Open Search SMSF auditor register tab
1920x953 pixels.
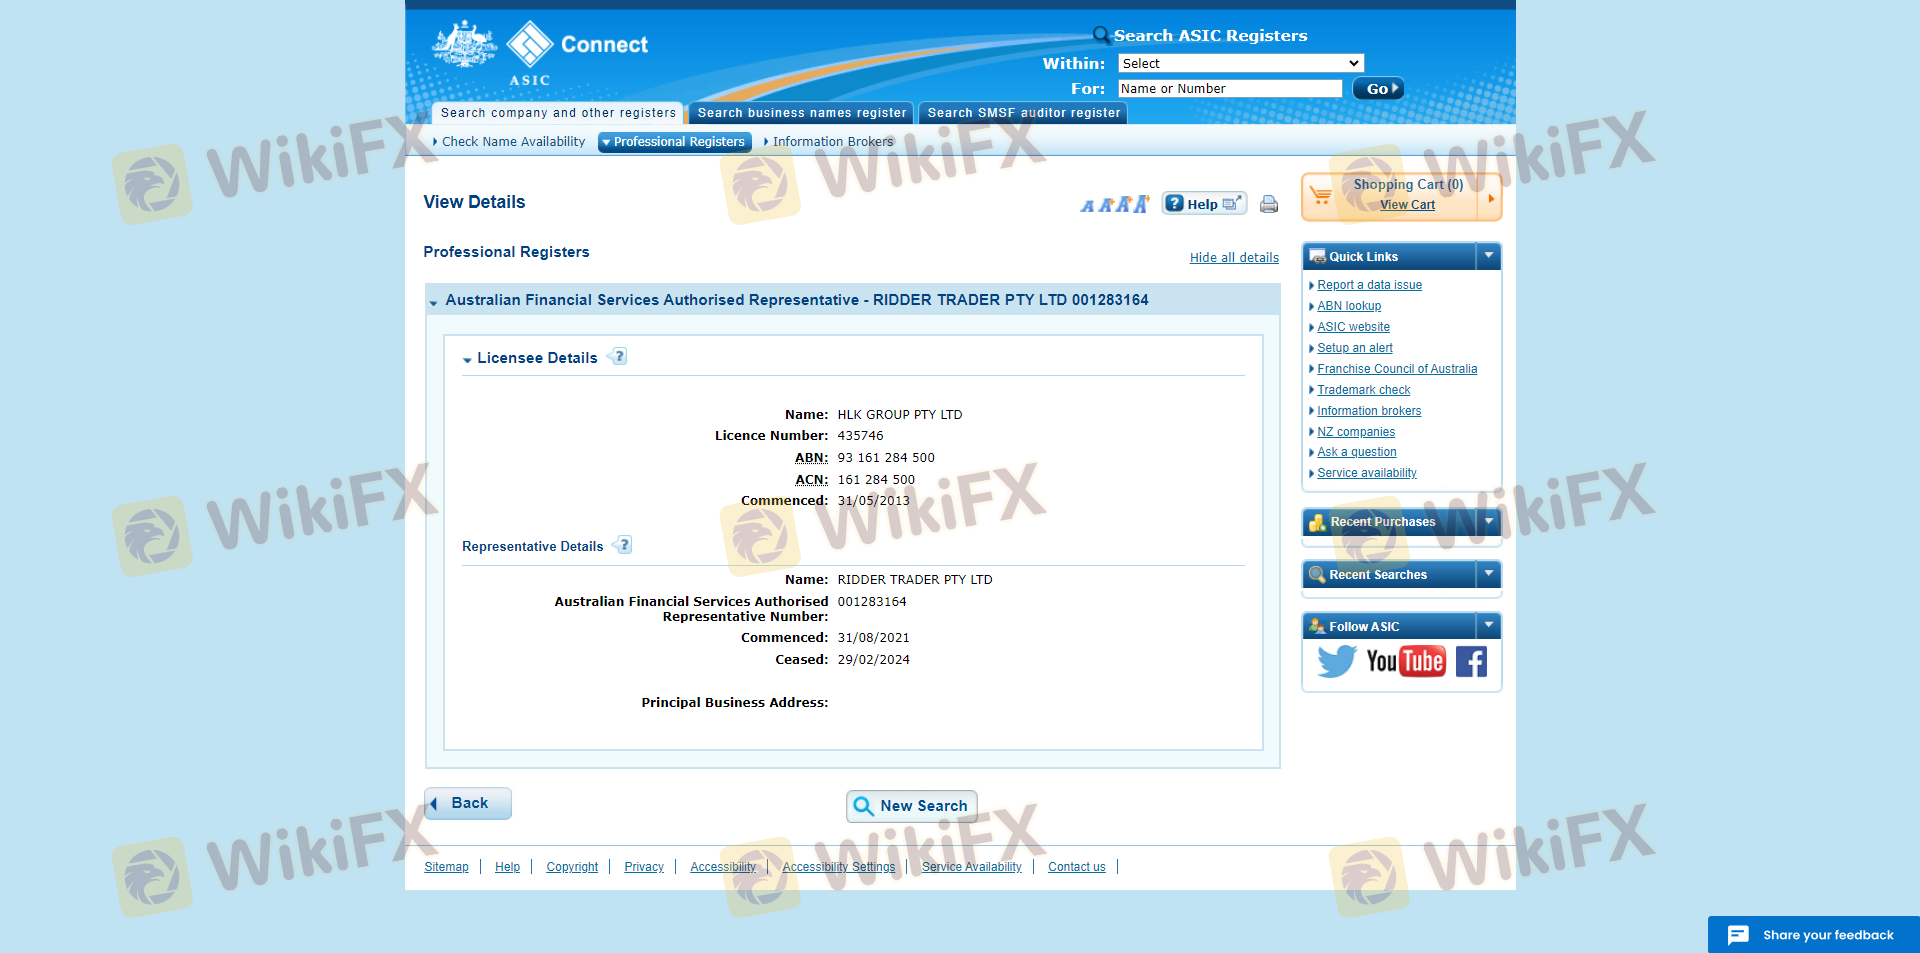1023,113
